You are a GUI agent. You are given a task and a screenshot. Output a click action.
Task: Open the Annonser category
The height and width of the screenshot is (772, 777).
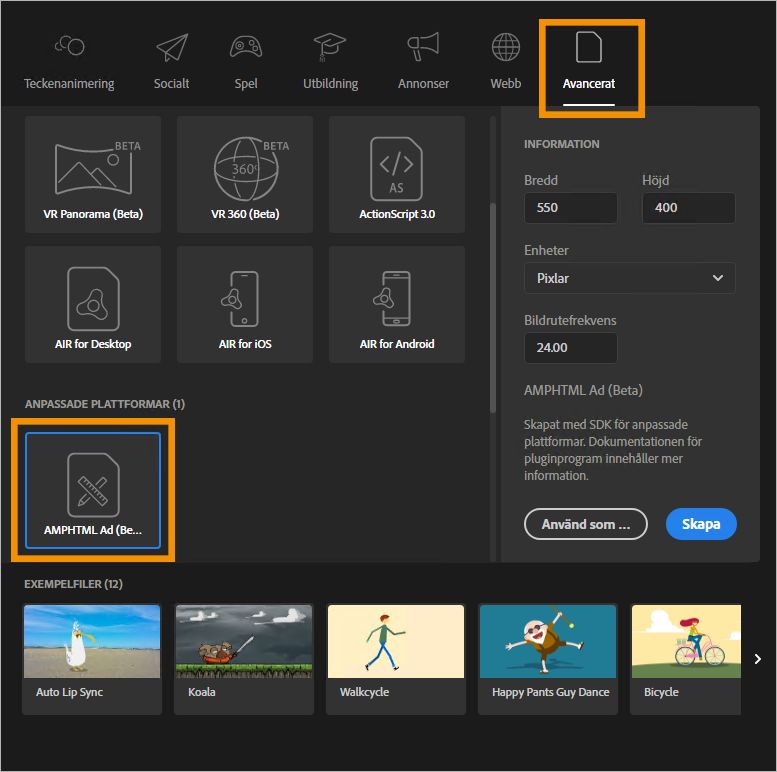pyautogui.click(x=423, y=62)
